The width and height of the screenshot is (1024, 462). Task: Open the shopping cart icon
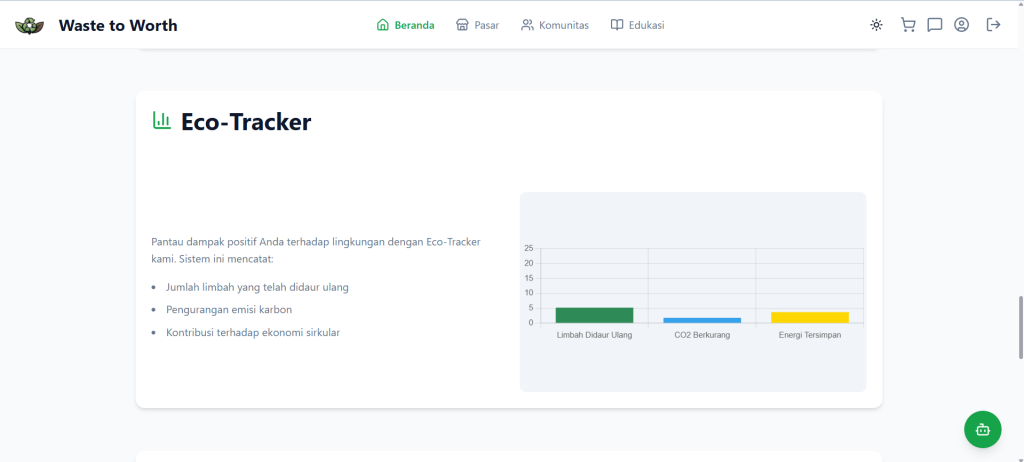tap(908, 25)
